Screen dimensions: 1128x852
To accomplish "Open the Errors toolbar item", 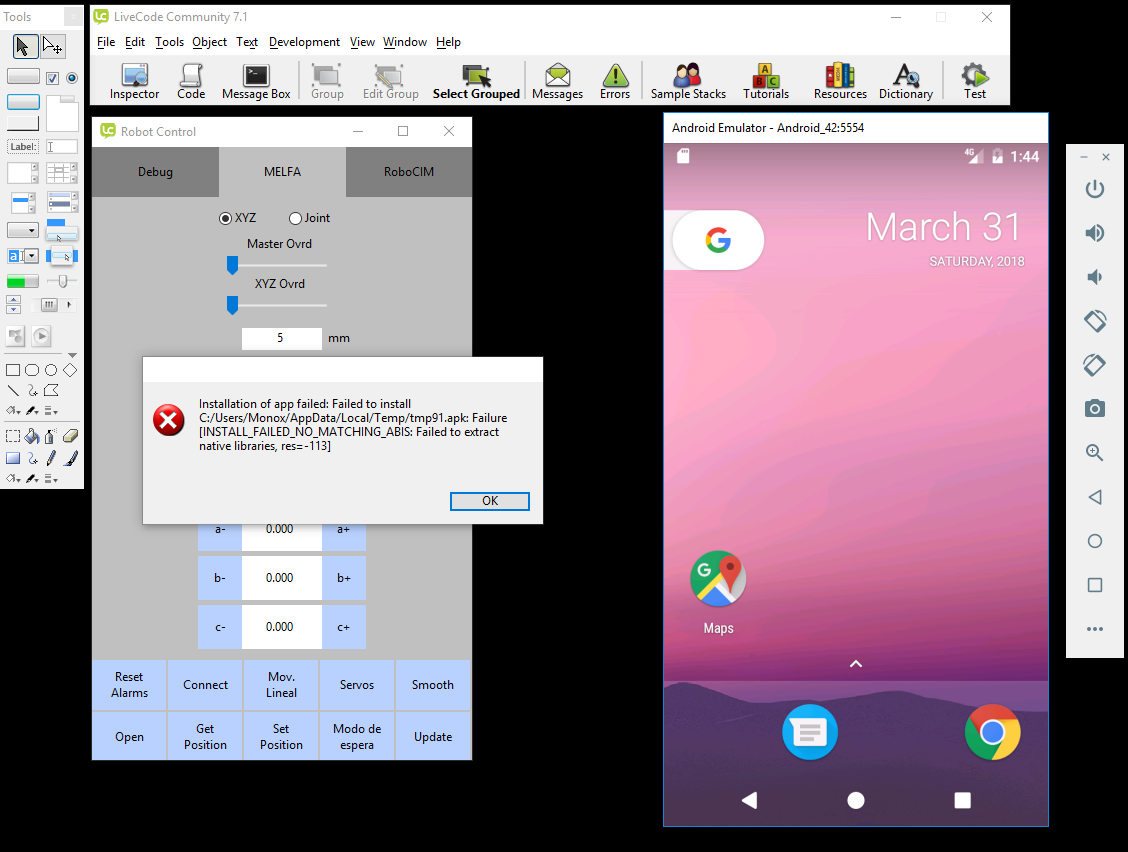I will [615, 81].
